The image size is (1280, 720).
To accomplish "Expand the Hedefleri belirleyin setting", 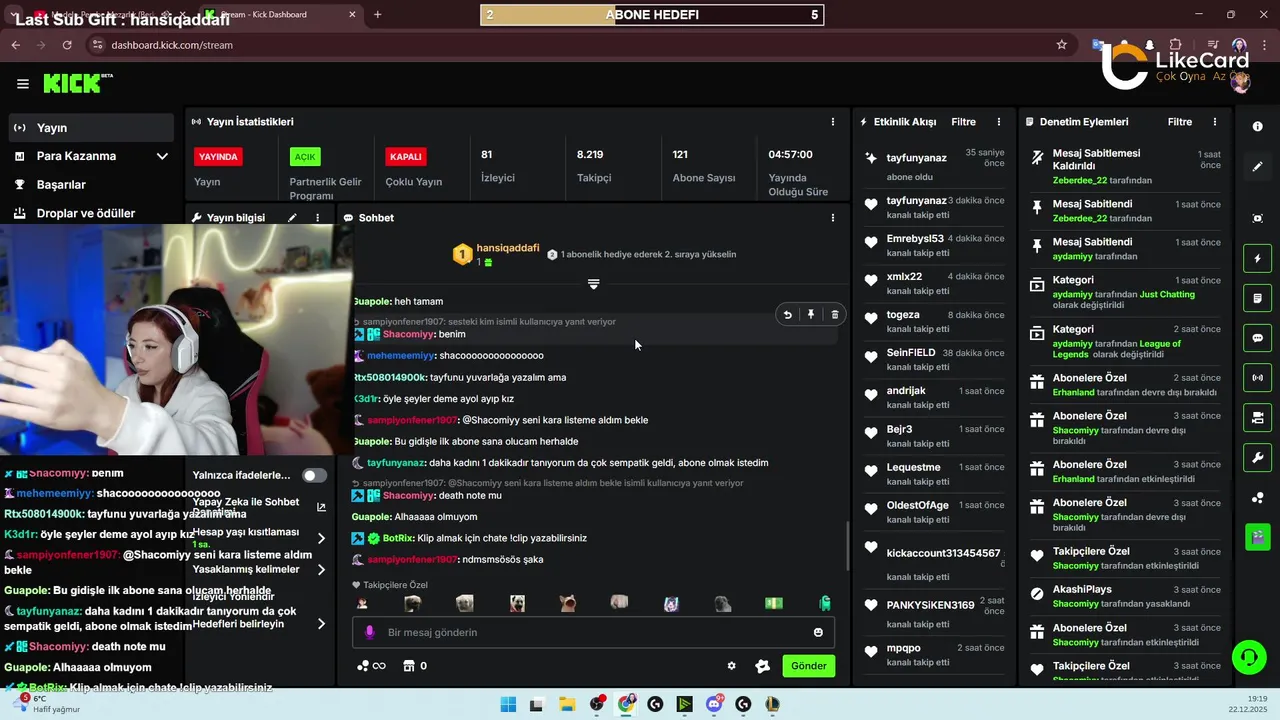I will pos(321,623).
